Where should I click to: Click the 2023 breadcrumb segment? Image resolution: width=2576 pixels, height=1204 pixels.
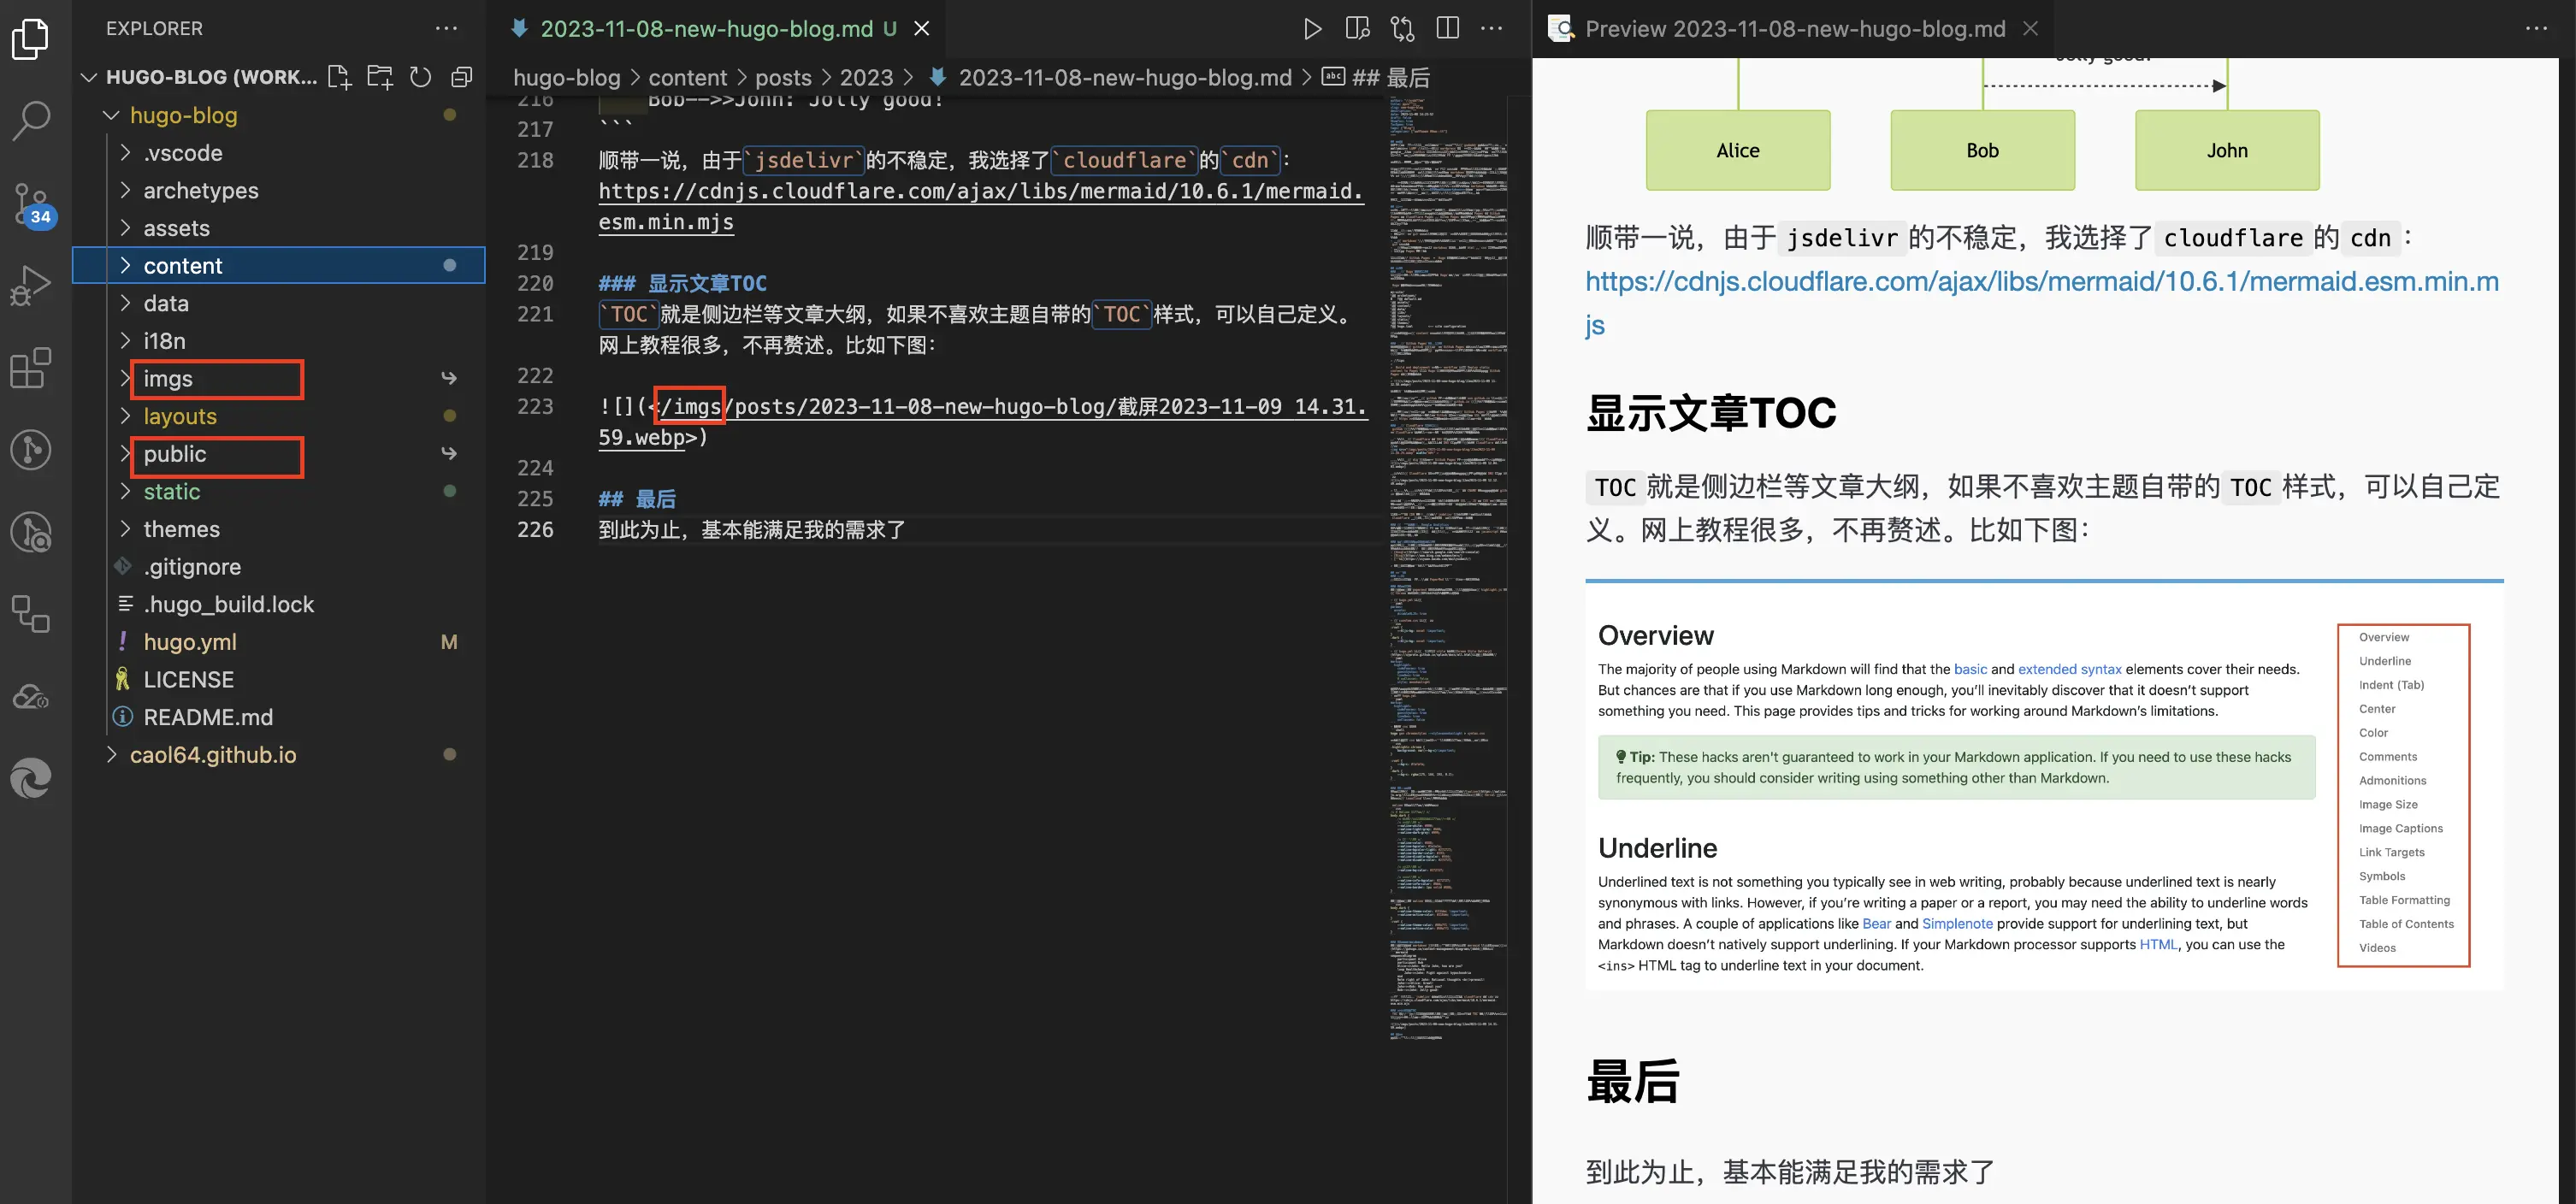pyautogui.click(x=866, y=77)
